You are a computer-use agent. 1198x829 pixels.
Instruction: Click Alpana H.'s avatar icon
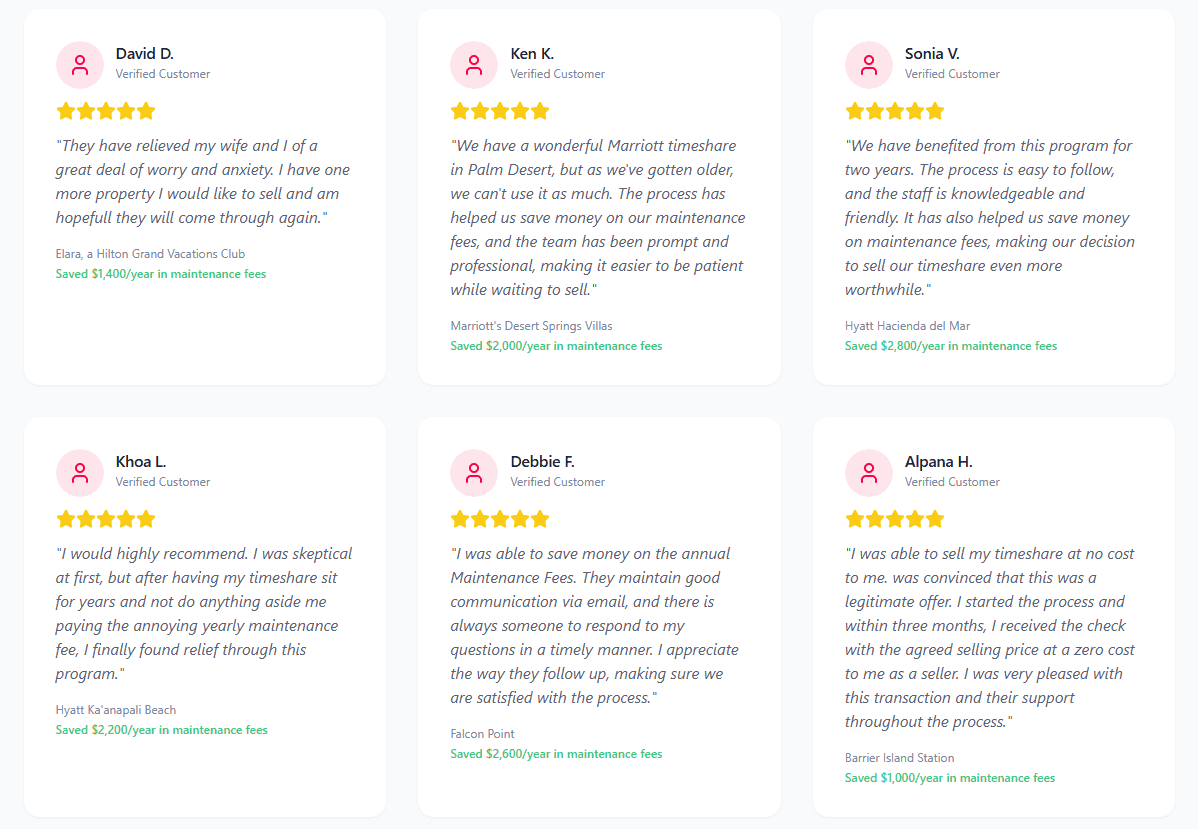point(869,473)
